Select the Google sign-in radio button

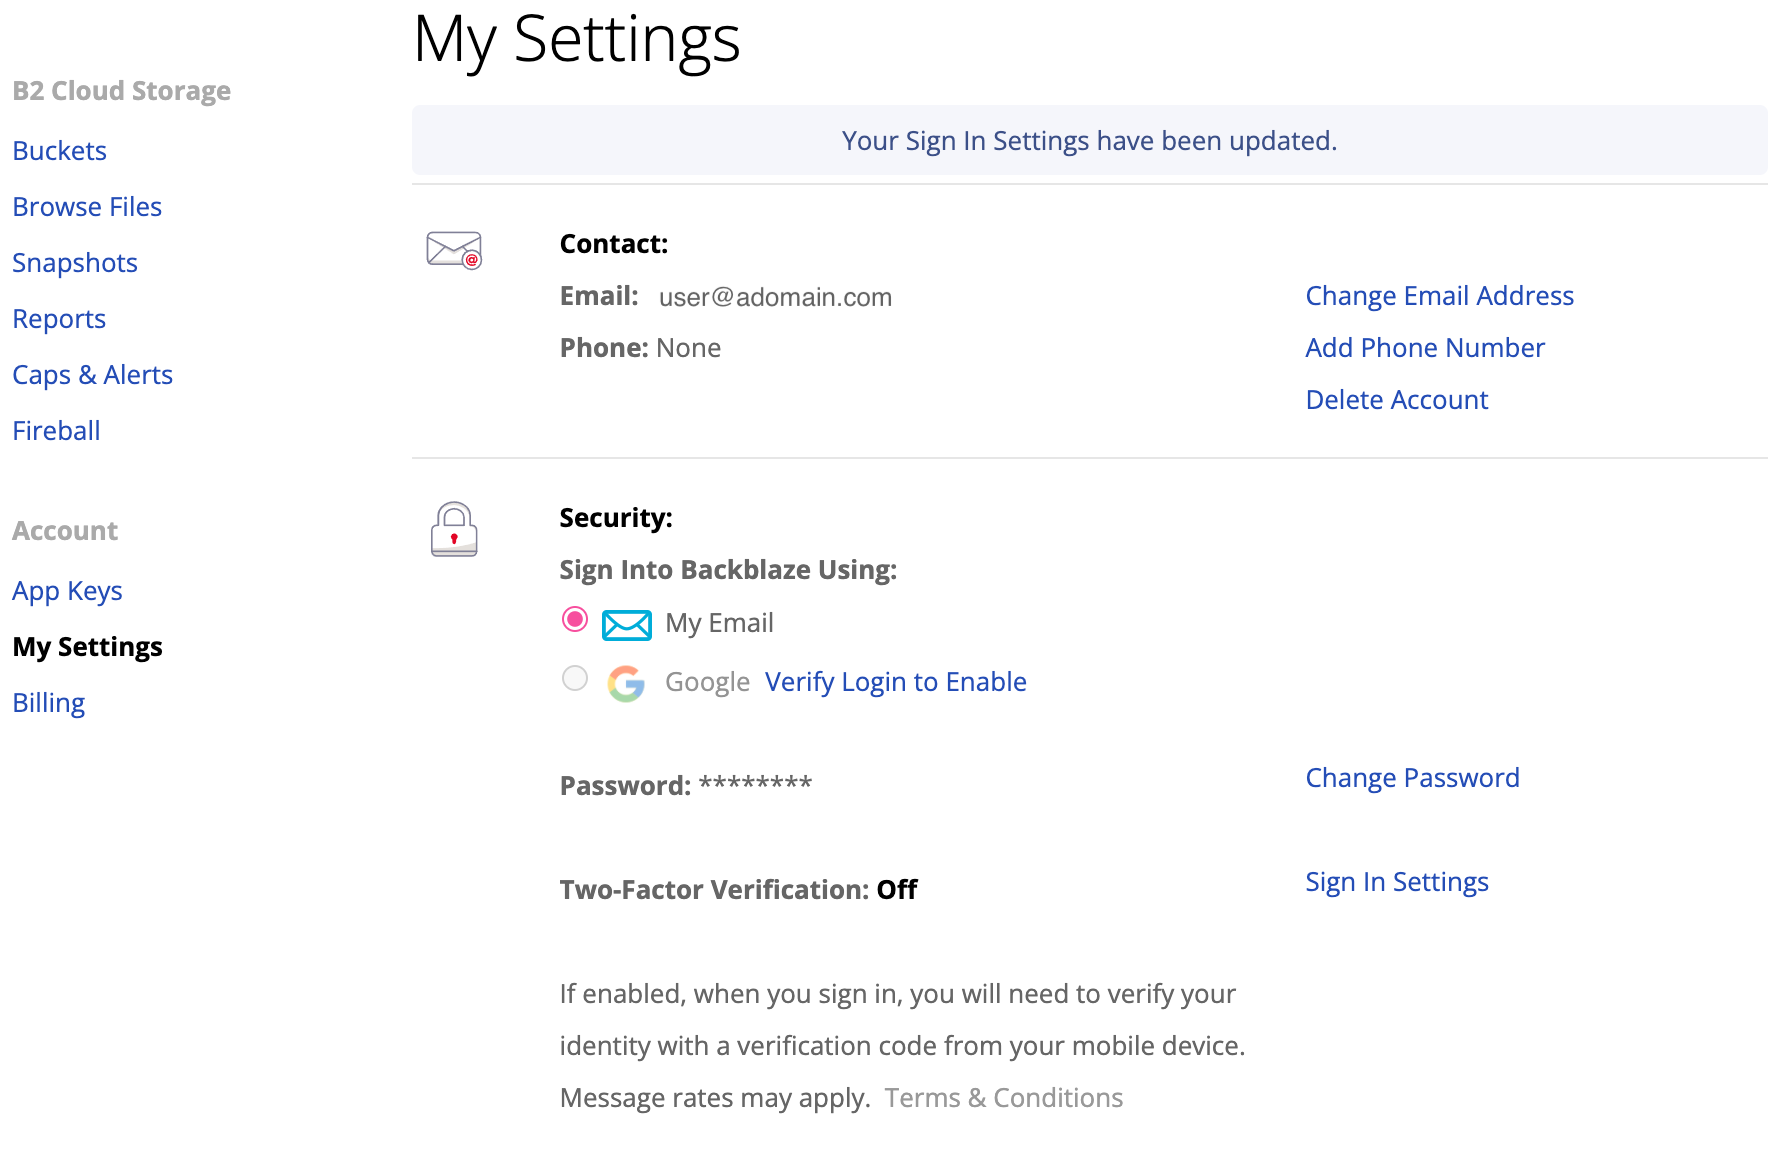tap(575, 679)
